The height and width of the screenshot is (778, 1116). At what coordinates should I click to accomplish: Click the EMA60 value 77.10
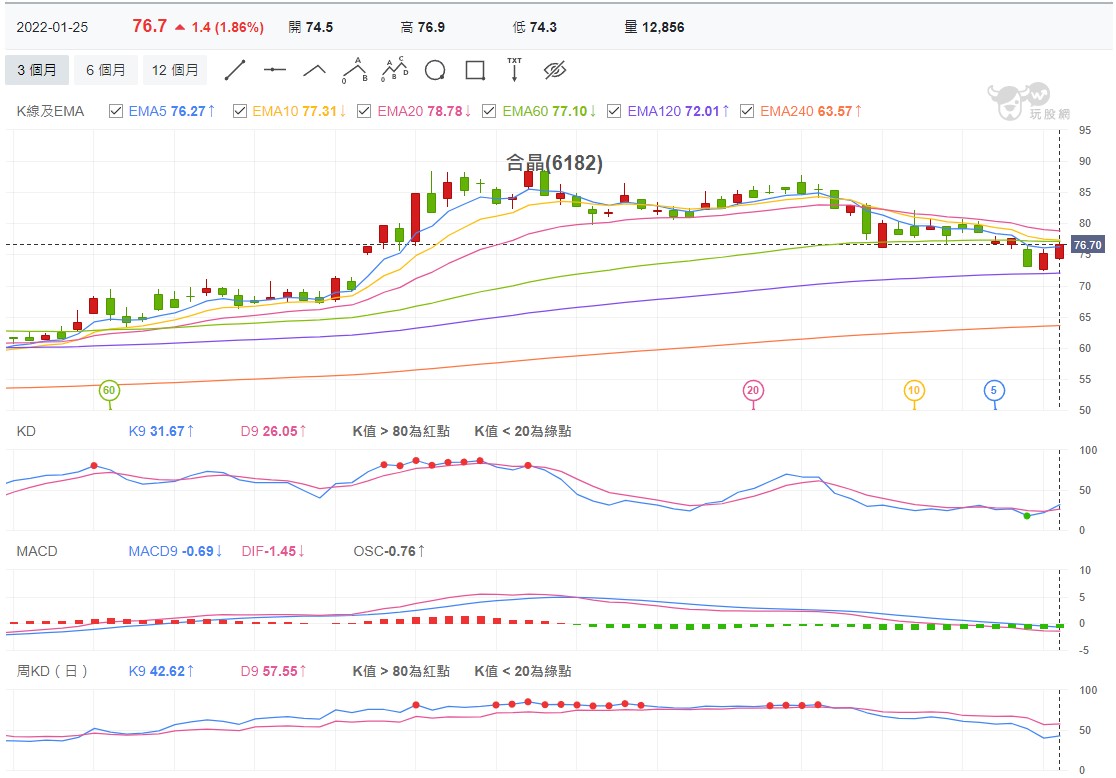coord(569,111)
